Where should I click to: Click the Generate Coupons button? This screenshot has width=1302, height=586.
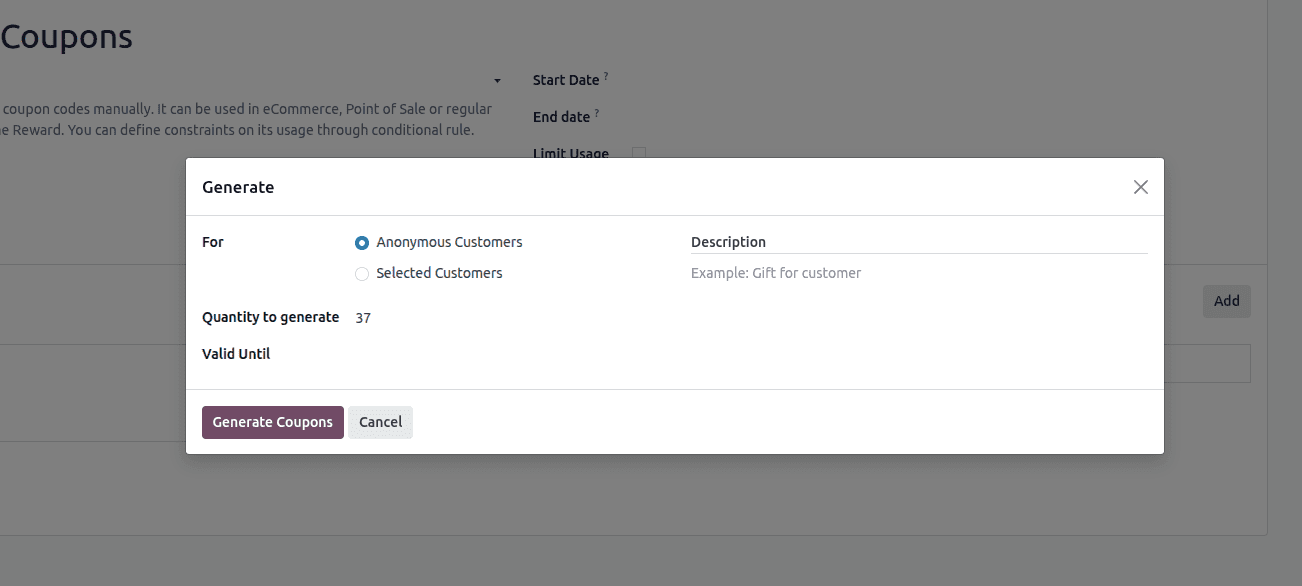pos(272,422)
